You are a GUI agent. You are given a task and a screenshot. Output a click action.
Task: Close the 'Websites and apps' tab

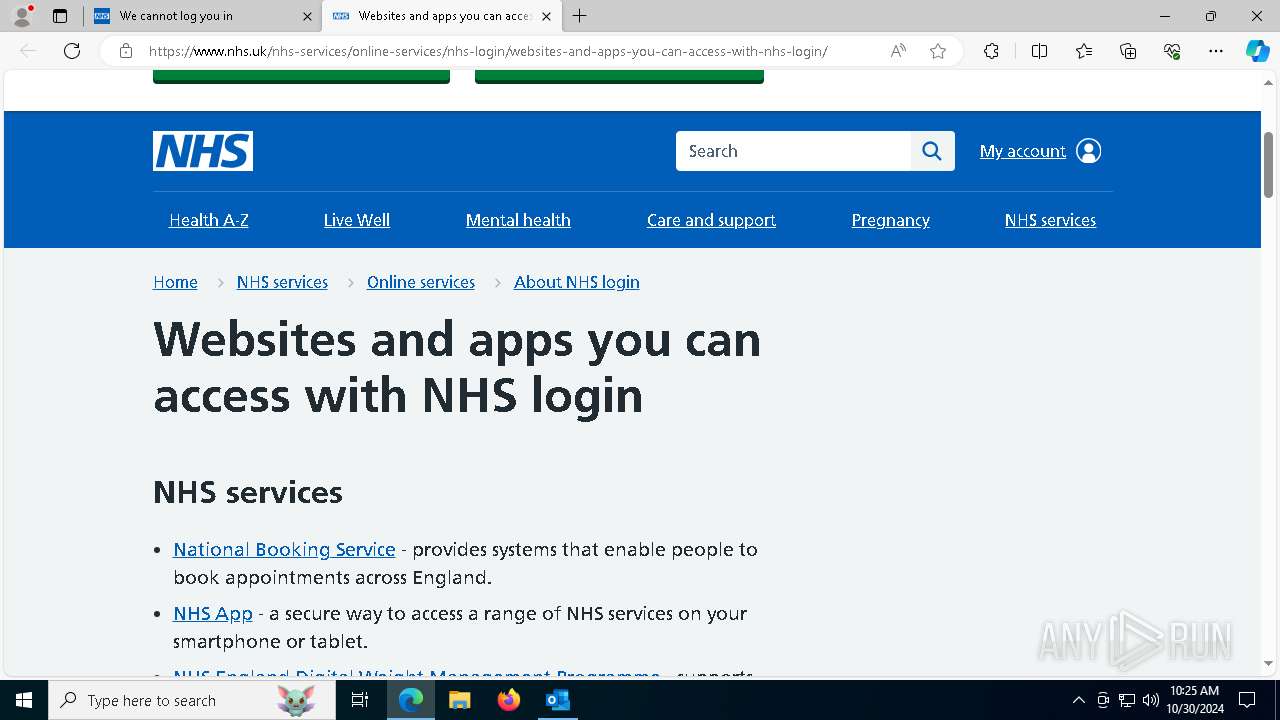[546, 16]
